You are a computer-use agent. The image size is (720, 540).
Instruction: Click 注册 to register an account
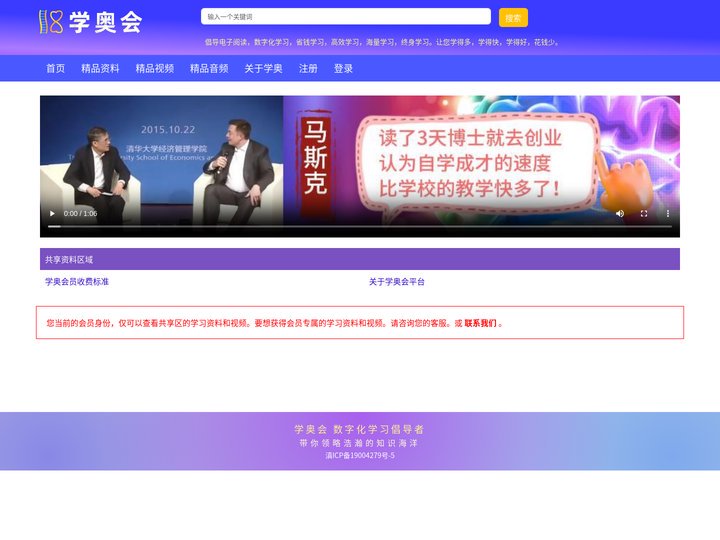(x=308, y=68)
